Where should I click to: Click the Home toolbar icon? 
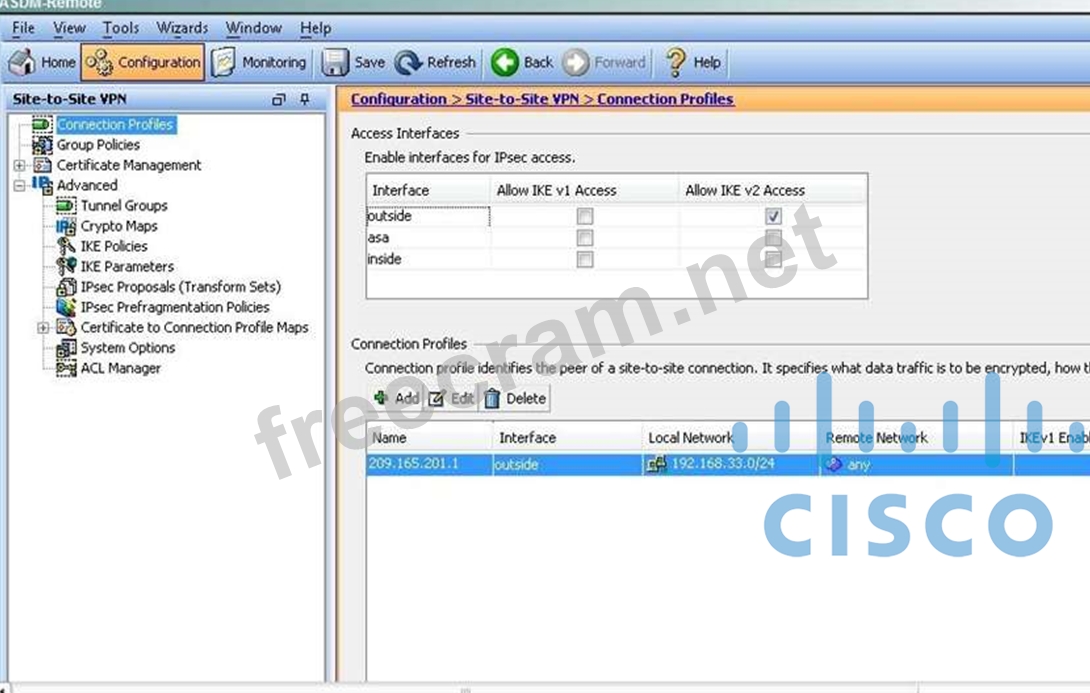[x=22, y=62]
